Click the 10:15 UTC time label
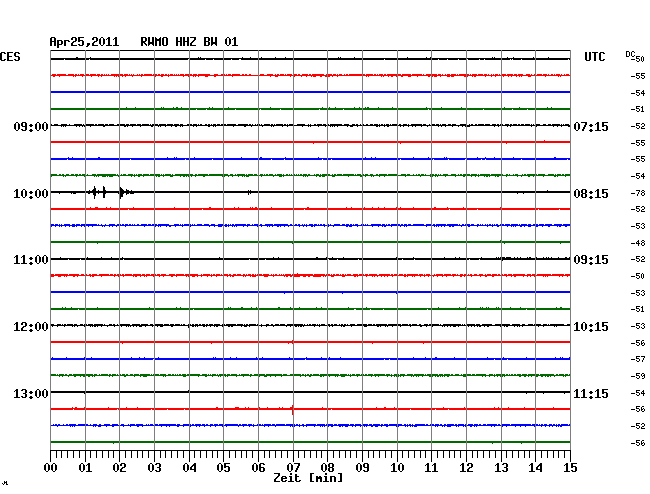Viewport: 650px width, 494px height. pos(591,327)
